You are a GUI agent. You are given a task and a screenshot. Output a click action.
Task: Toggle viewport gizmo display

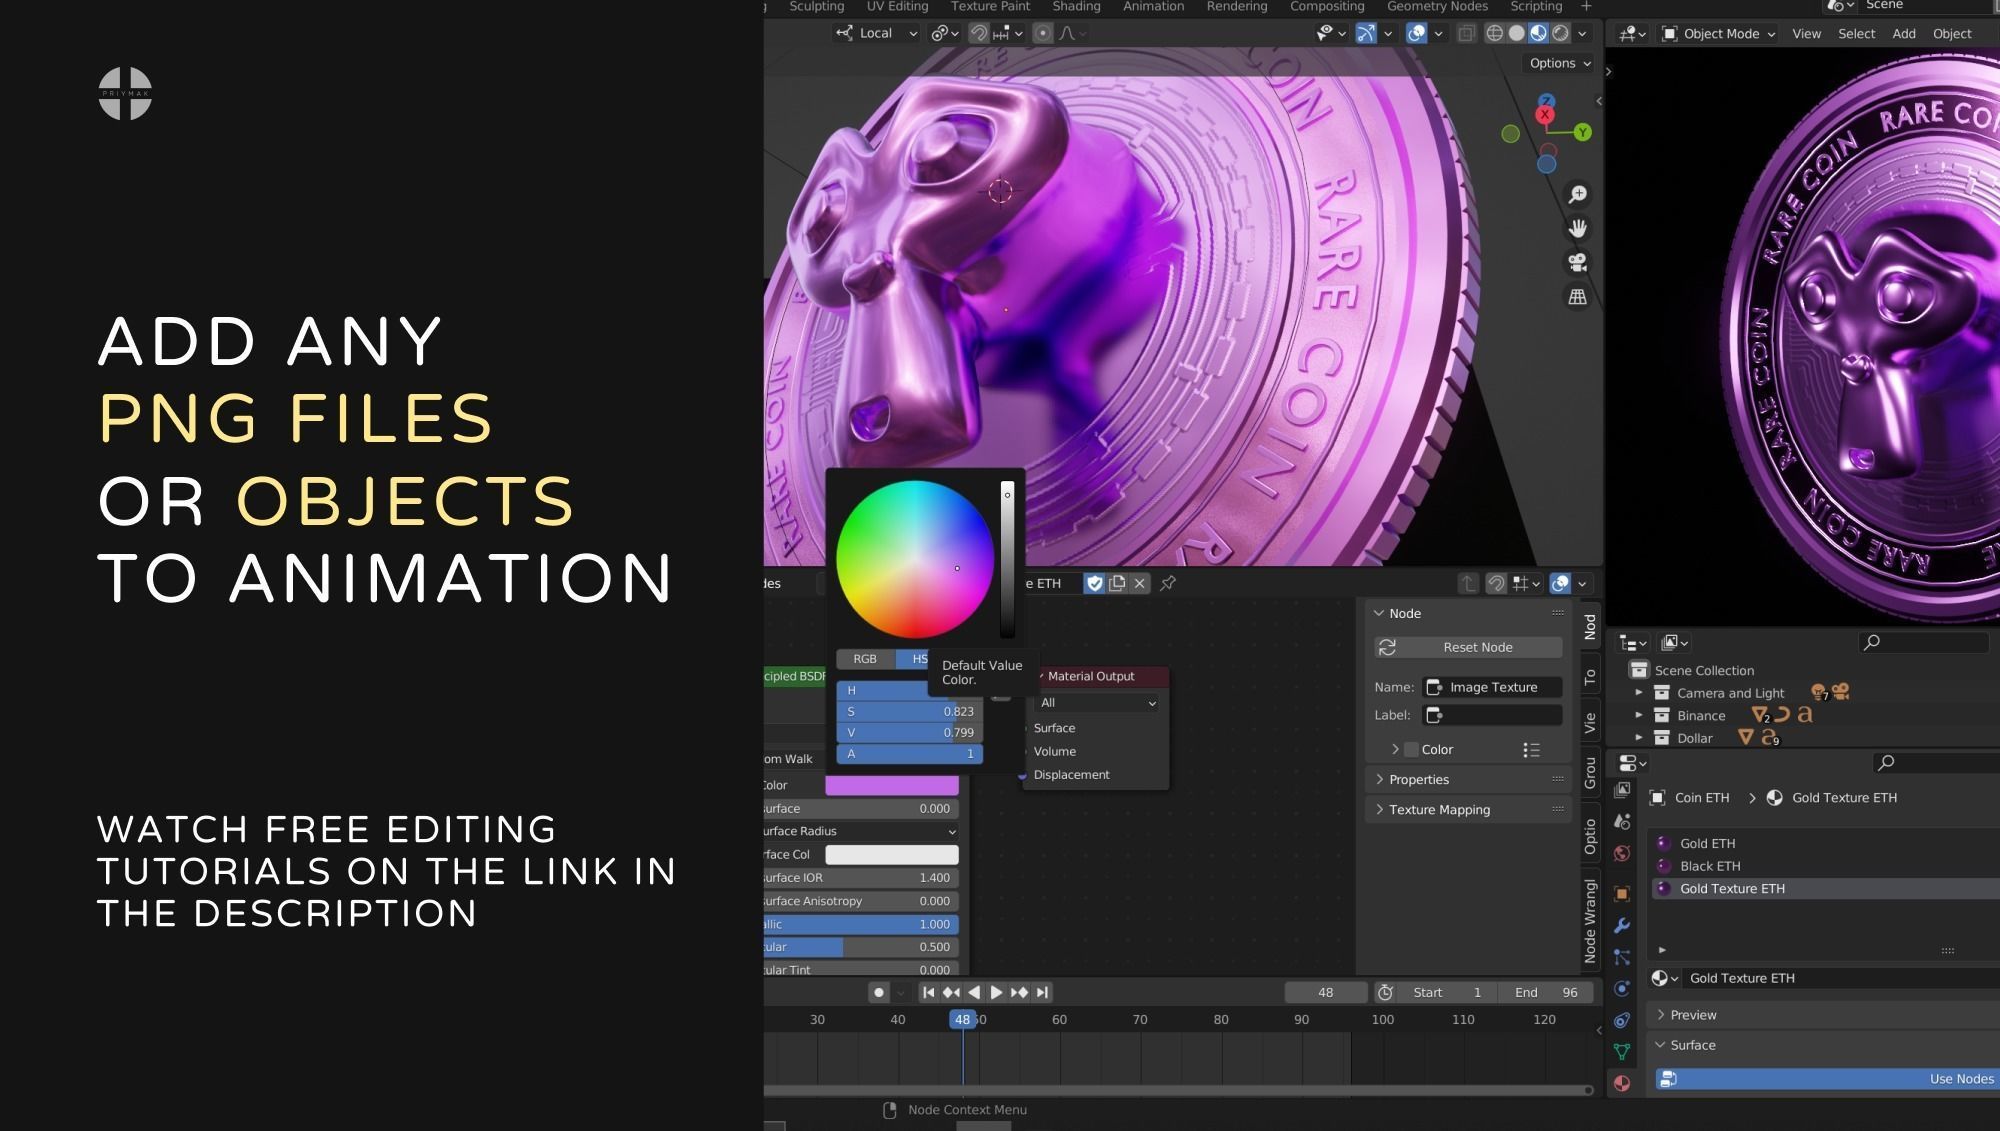pyautogui.click(x=1365, y=33)
